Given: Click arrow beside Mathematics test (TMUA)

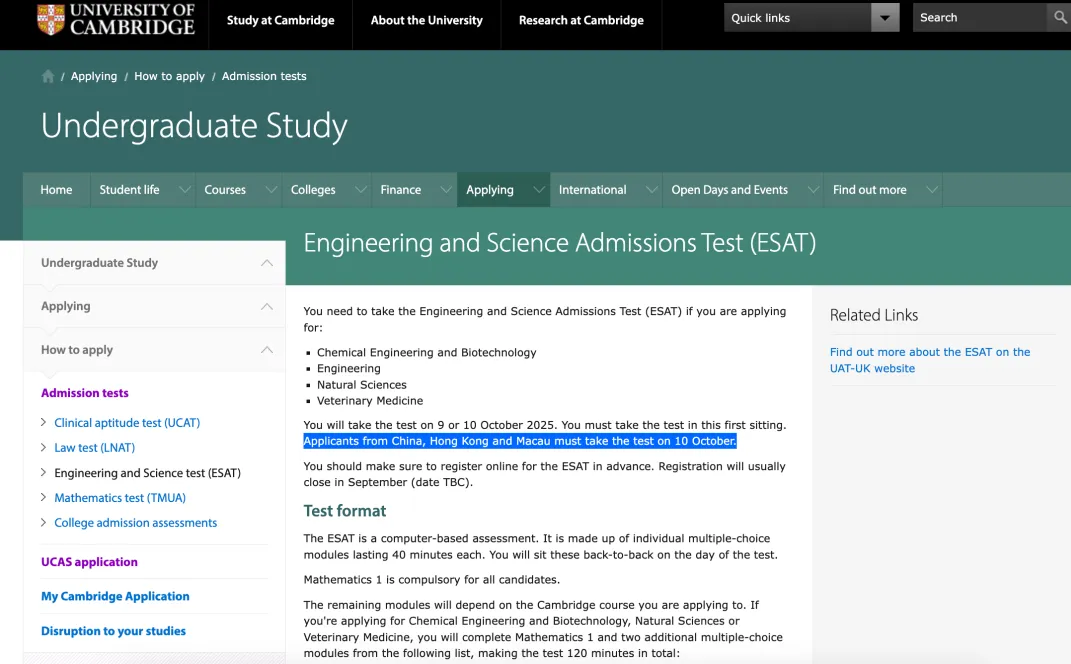Looking at the screenshot, I should [x=43, y=497].
